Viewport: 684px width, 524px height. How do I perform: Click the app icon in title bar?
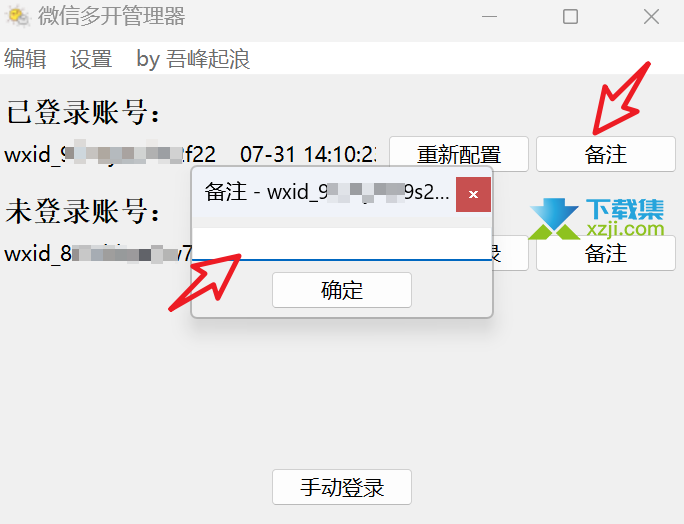pyautogui.click(x=17, y=16)
